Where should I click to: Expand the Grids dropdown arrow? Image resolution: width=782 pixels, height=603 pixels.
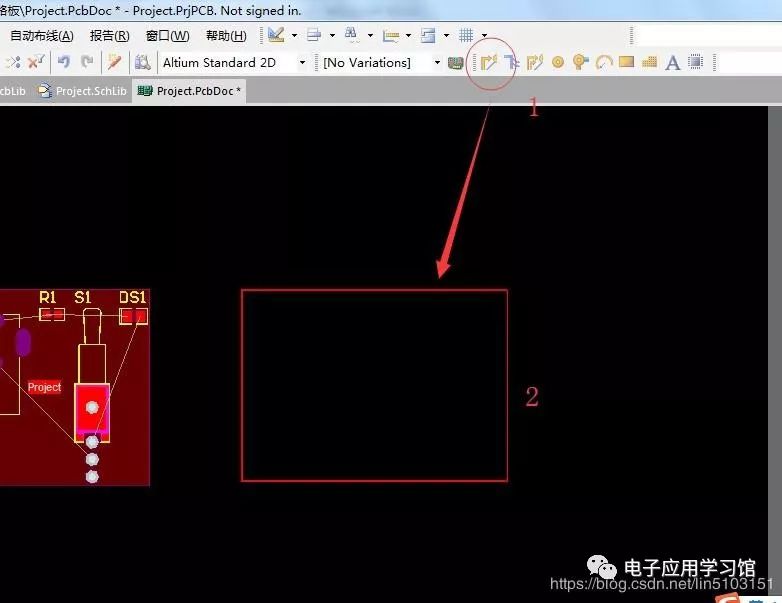484,35
